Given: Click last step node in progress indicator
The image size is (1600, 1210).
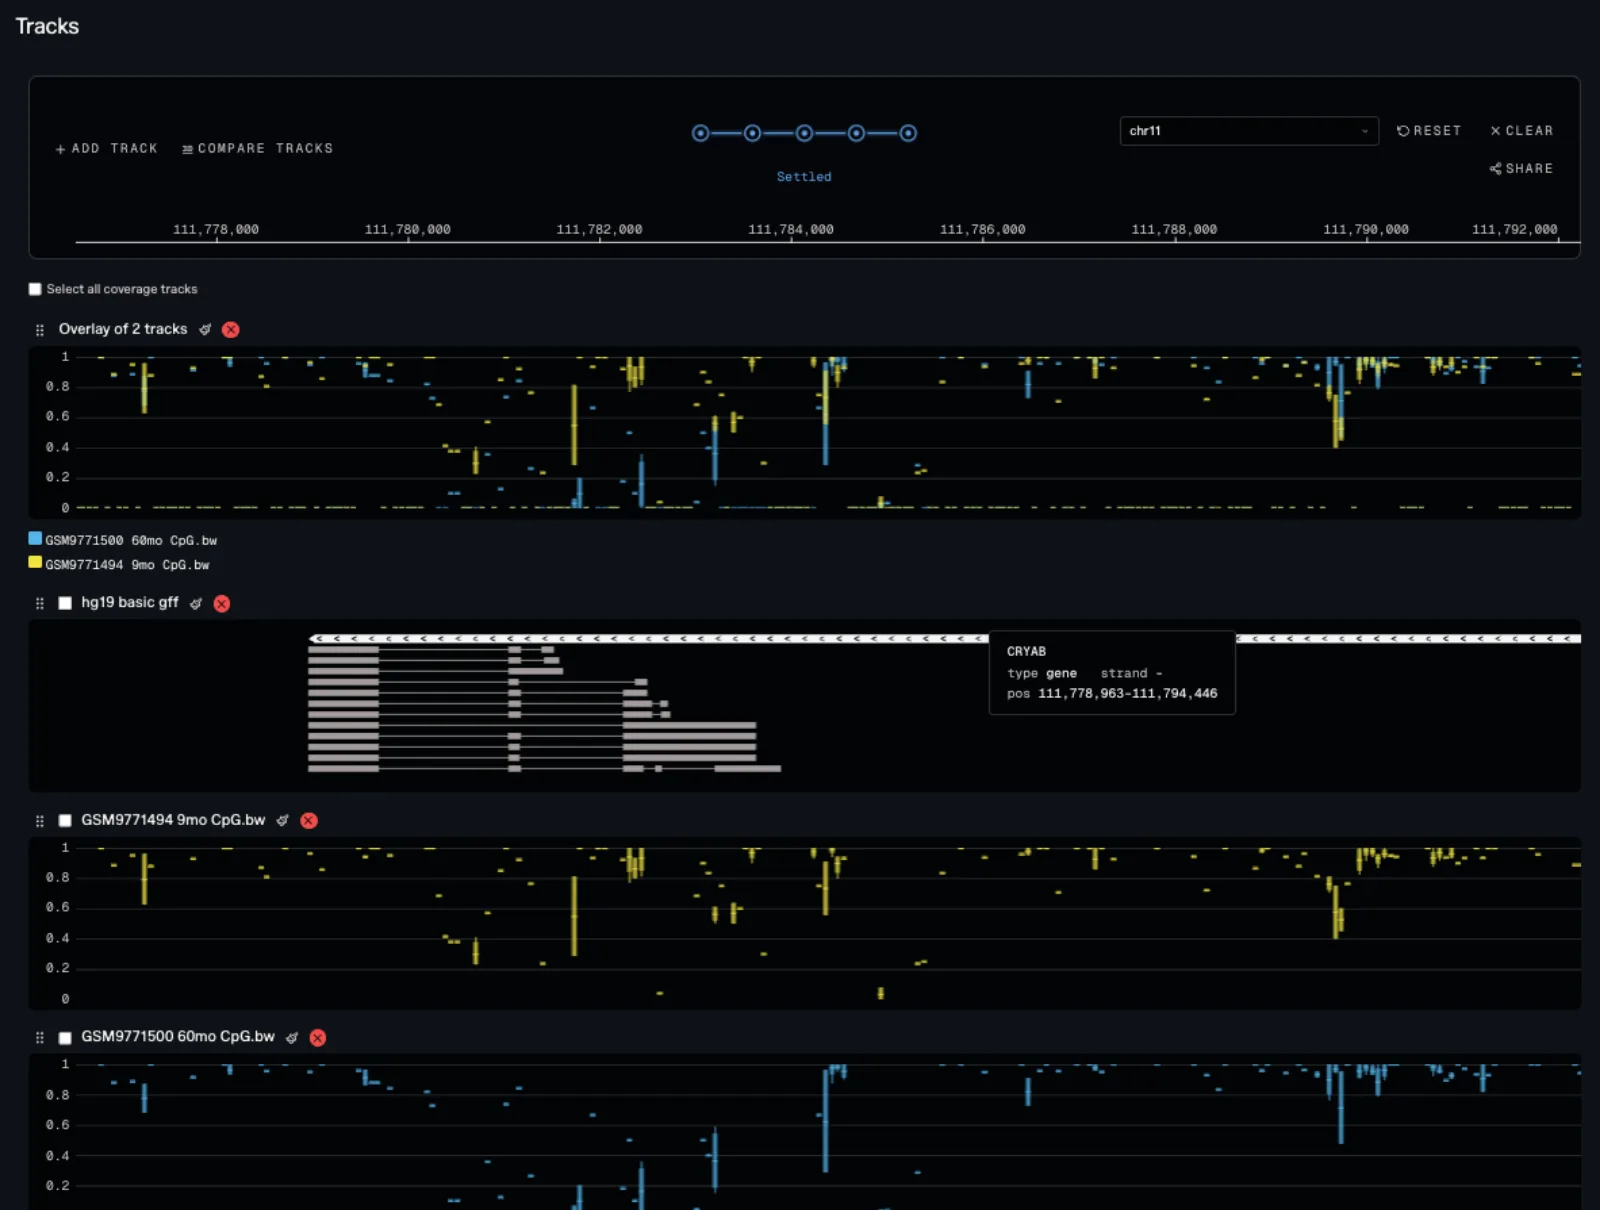Looking at the screenshot, I should (908, 133).
